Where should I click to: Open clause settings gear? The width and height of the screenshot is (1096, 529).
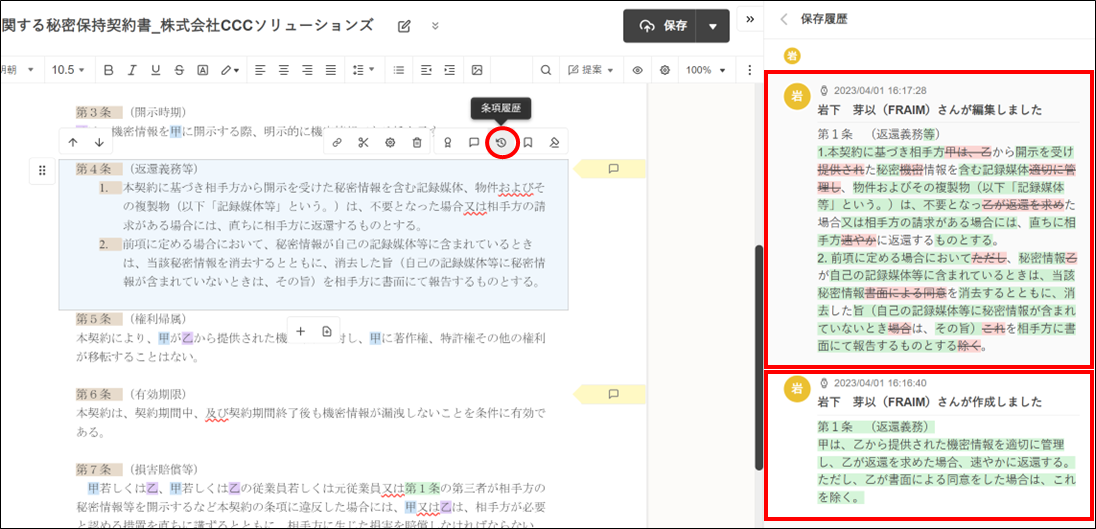[x=390, y=143]
